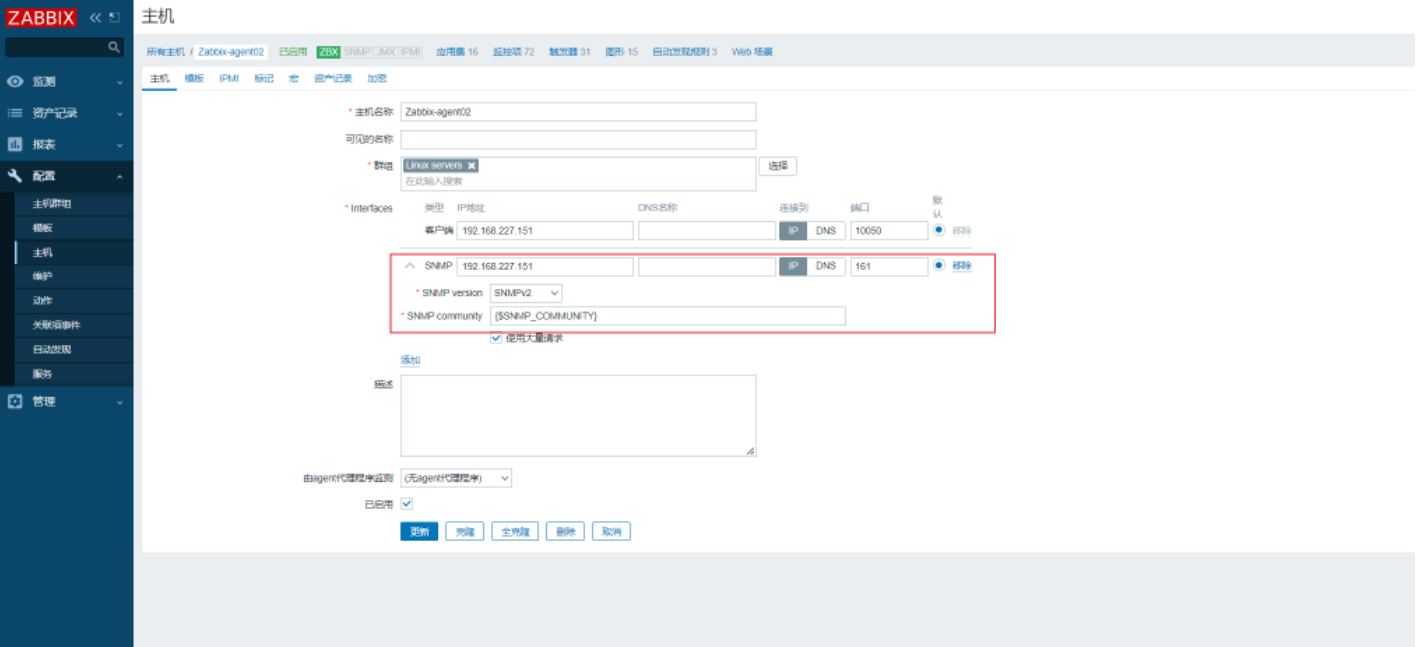Open the agent proxy dropdown (无agent代理程序)

456,478
